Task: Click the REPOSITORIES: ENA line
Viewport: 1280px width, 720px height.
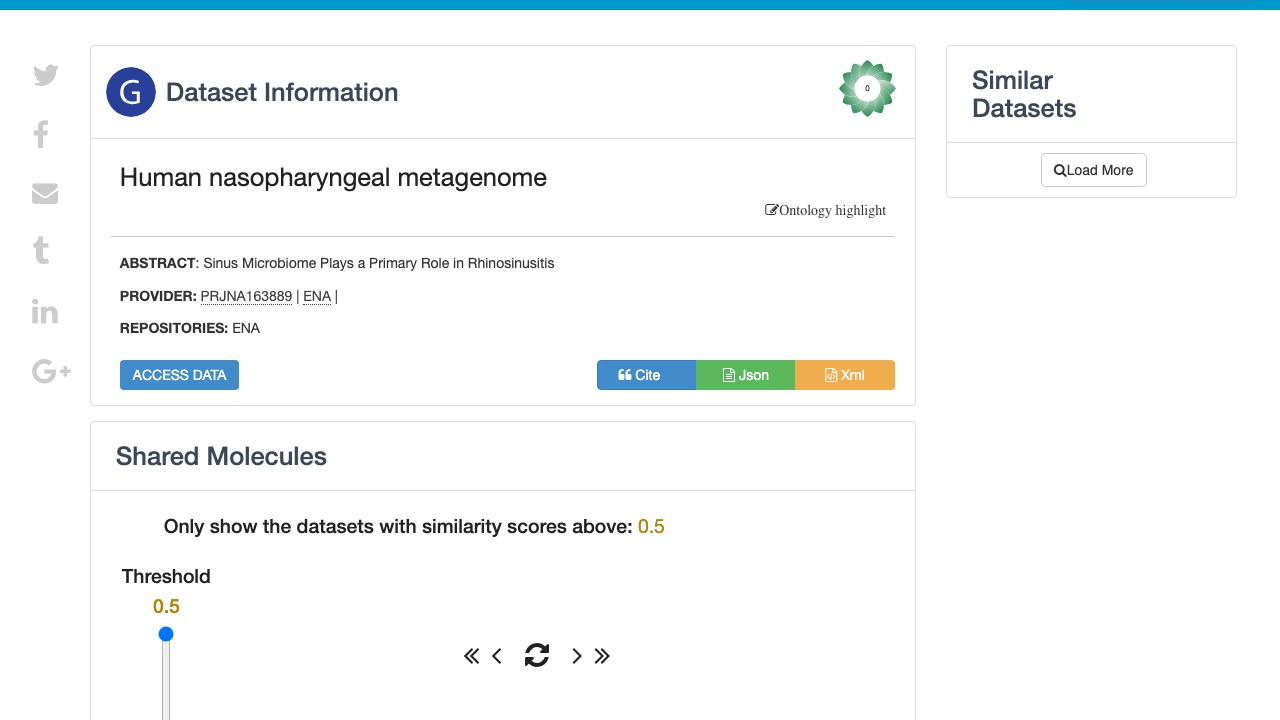Action: (x=190, y=328)
